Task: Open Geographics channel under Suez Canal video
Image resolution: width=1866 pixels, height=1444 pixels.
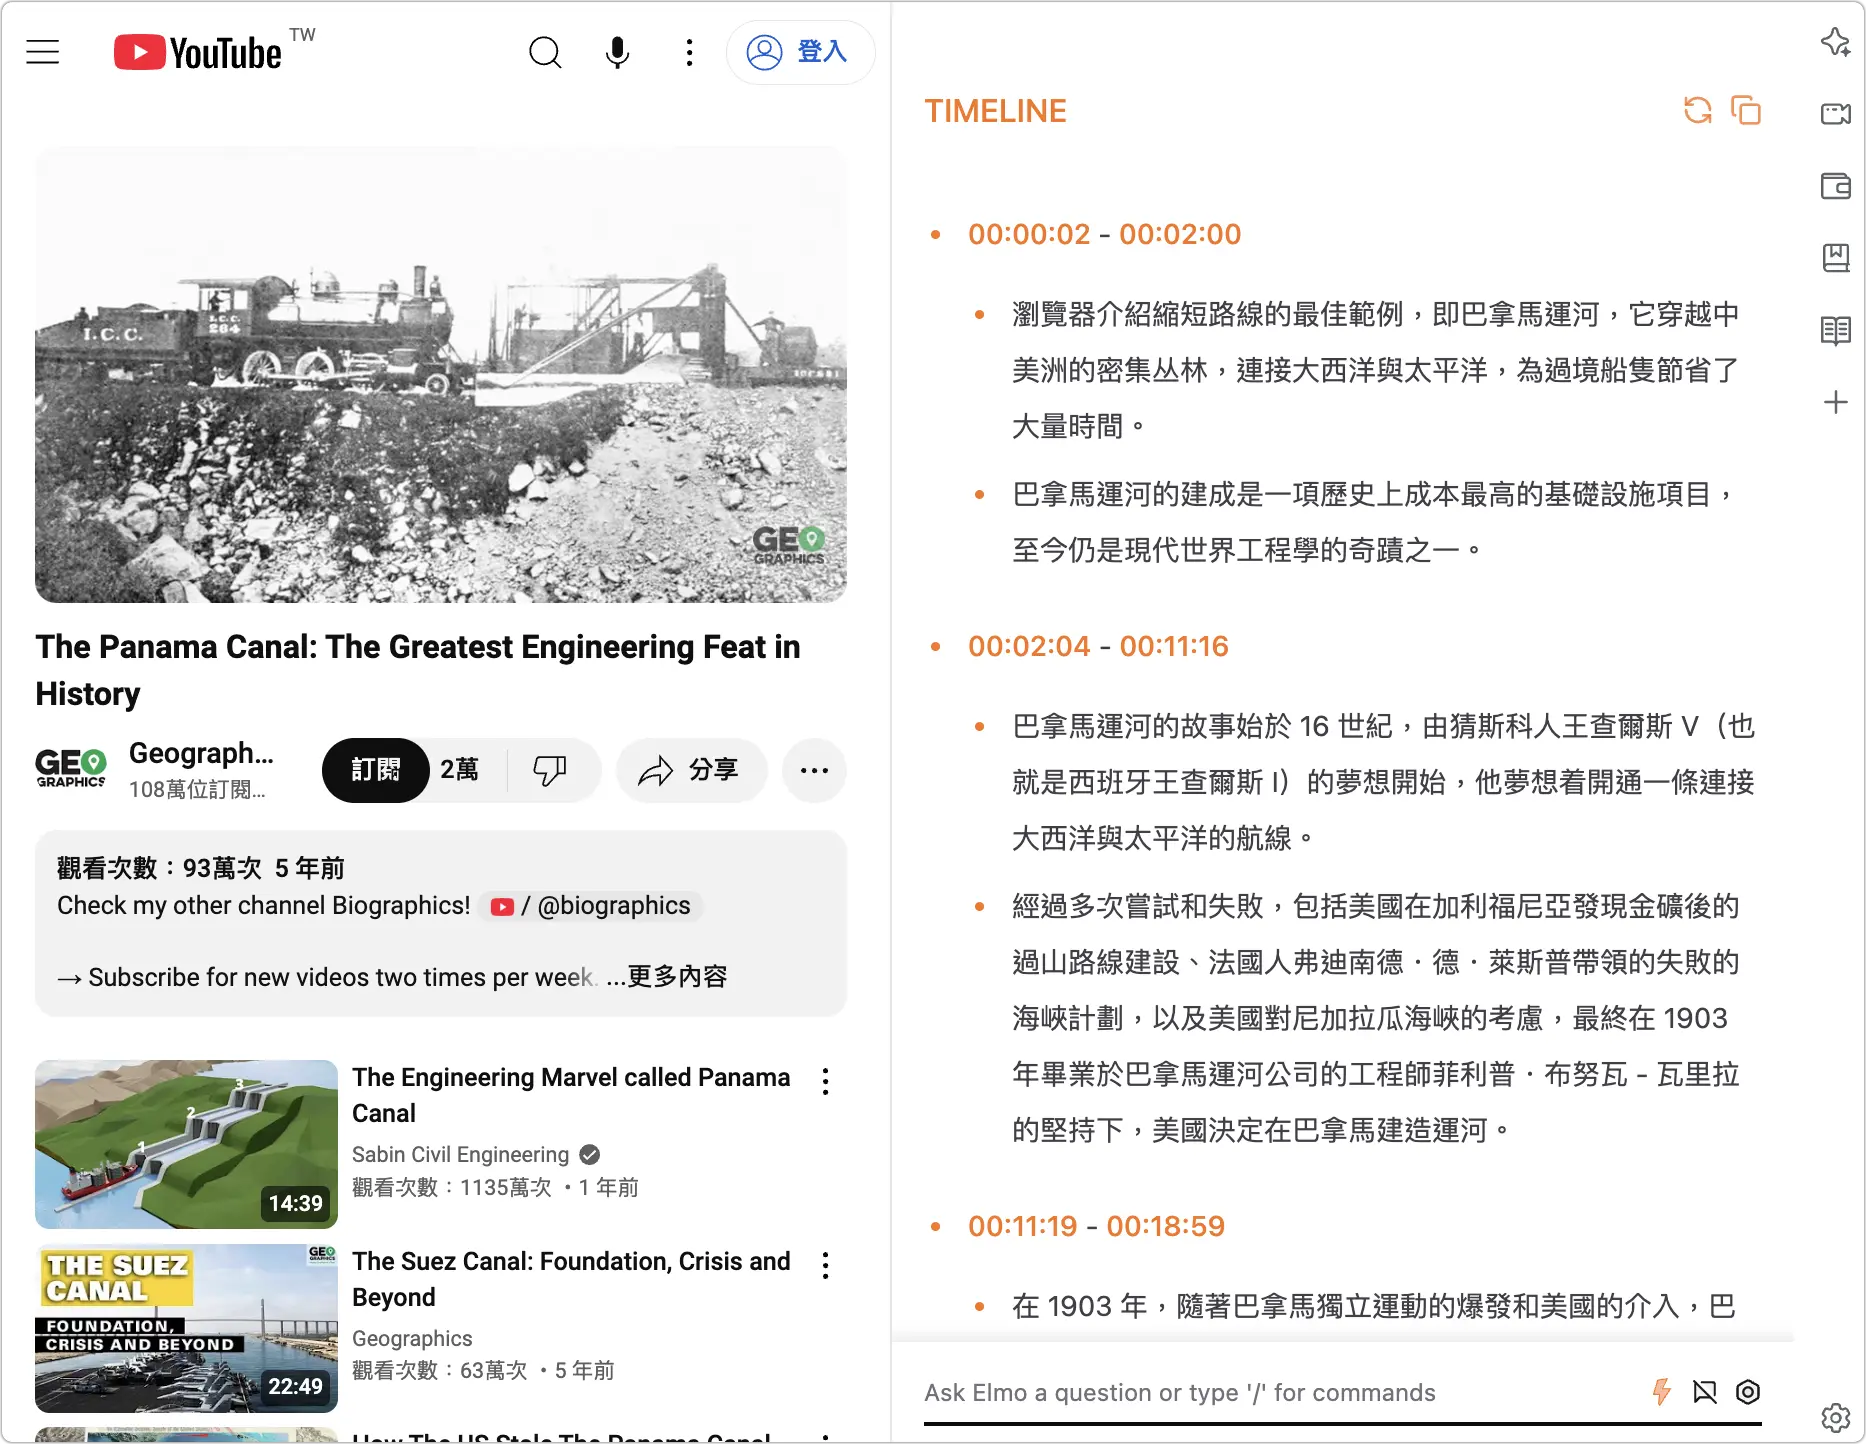Action: point(412,1339)
